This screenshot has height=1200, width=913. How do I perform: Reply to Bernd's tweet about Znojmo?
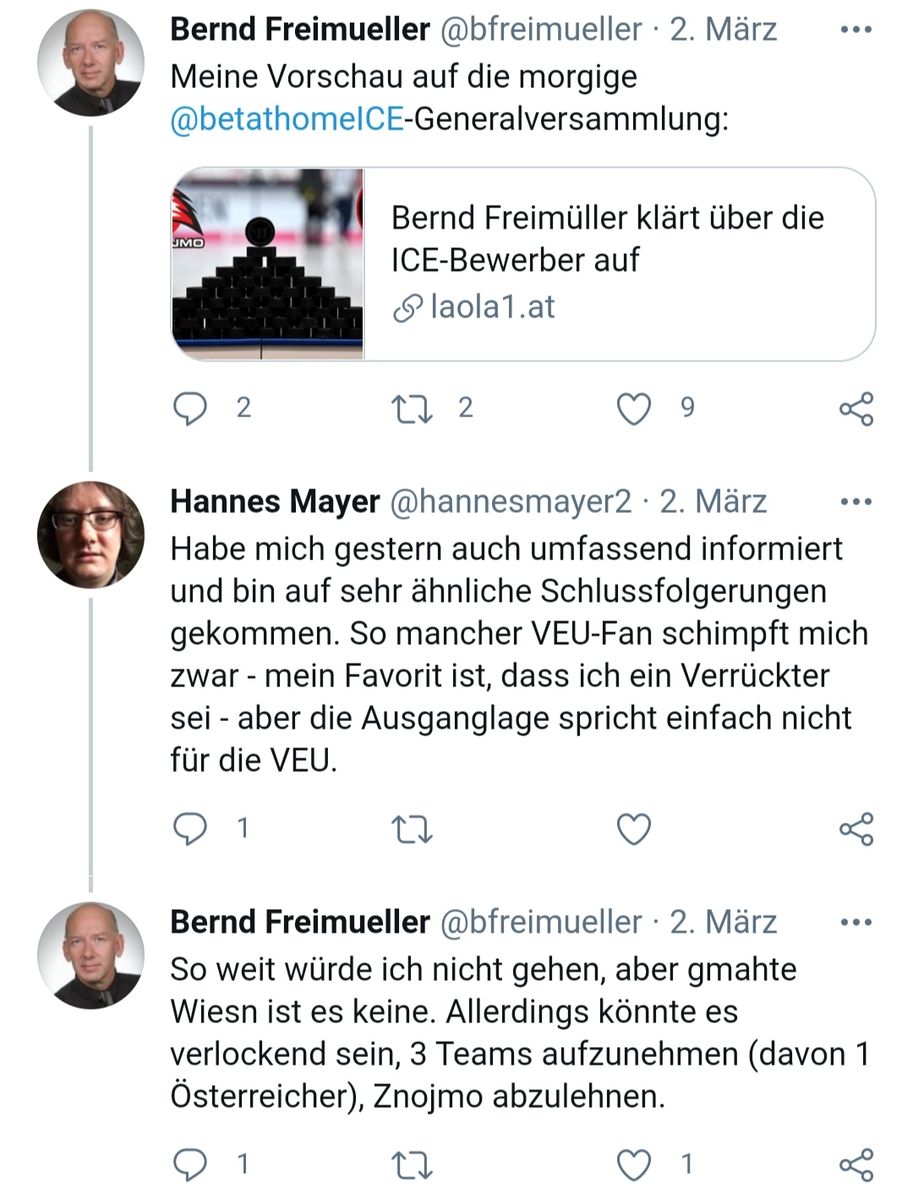pos(190,1164)
